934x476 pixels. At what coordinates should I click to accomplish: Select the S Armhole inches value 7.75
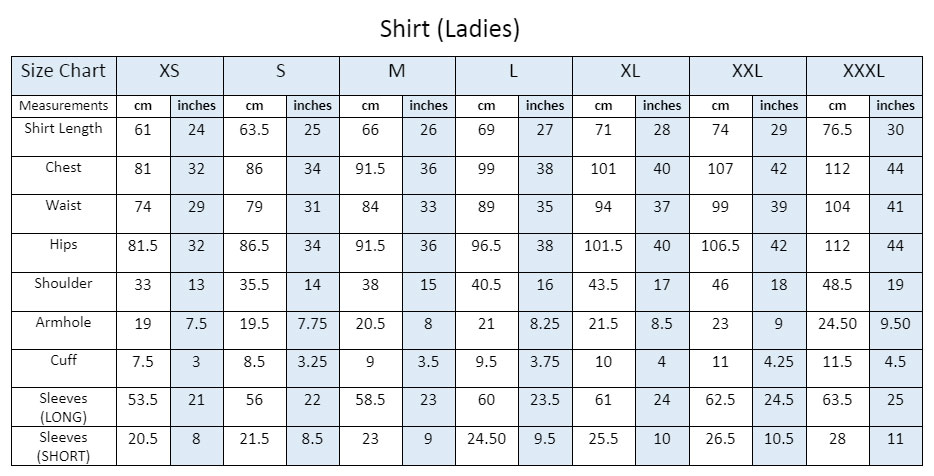click(312, 324)
